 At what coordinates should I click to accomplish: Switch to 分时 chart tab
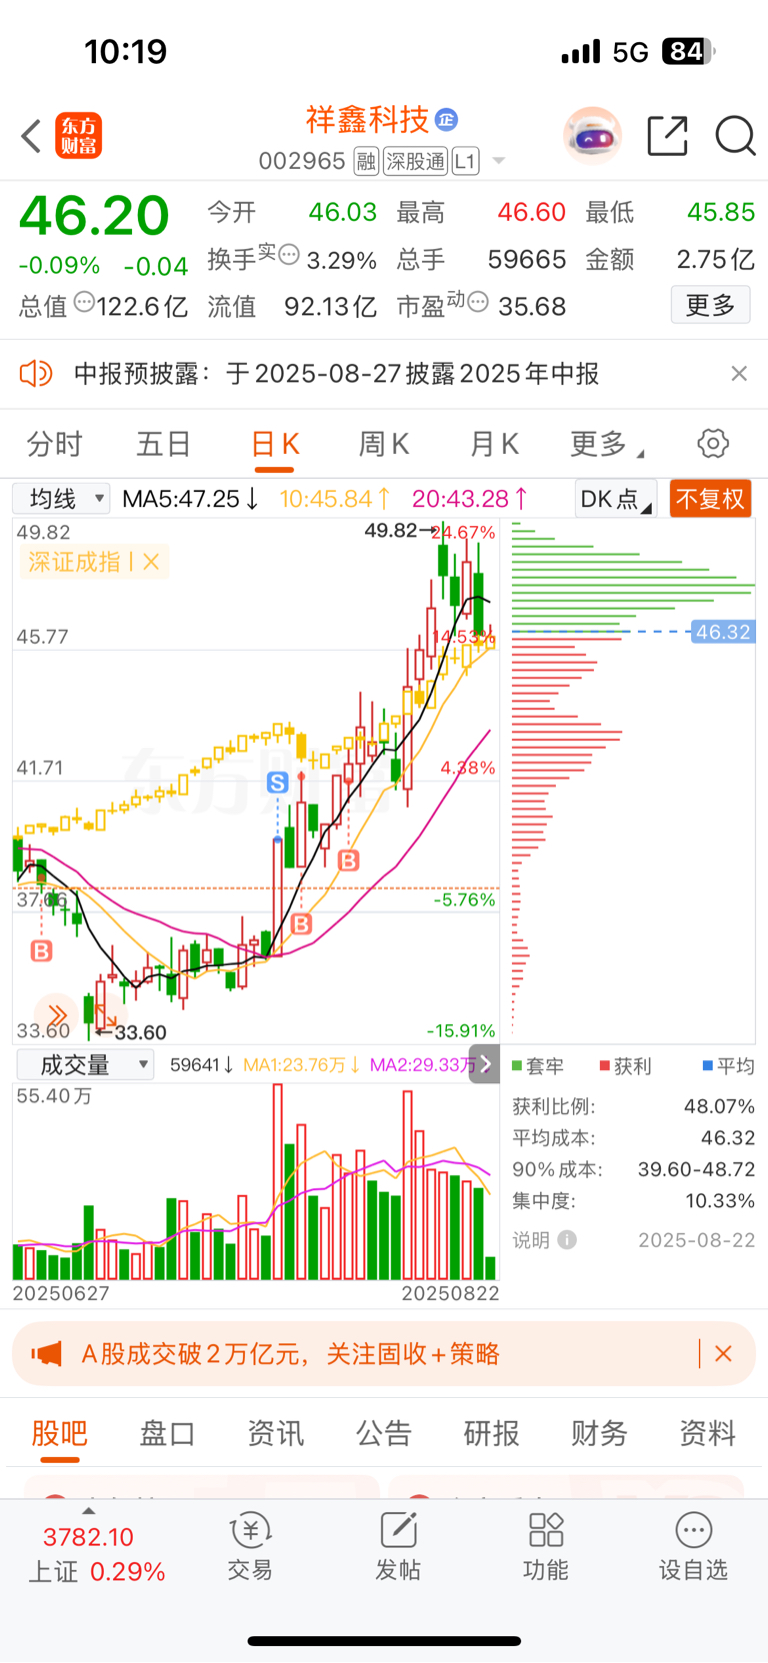pyautogui.click(x=54, y=444)
